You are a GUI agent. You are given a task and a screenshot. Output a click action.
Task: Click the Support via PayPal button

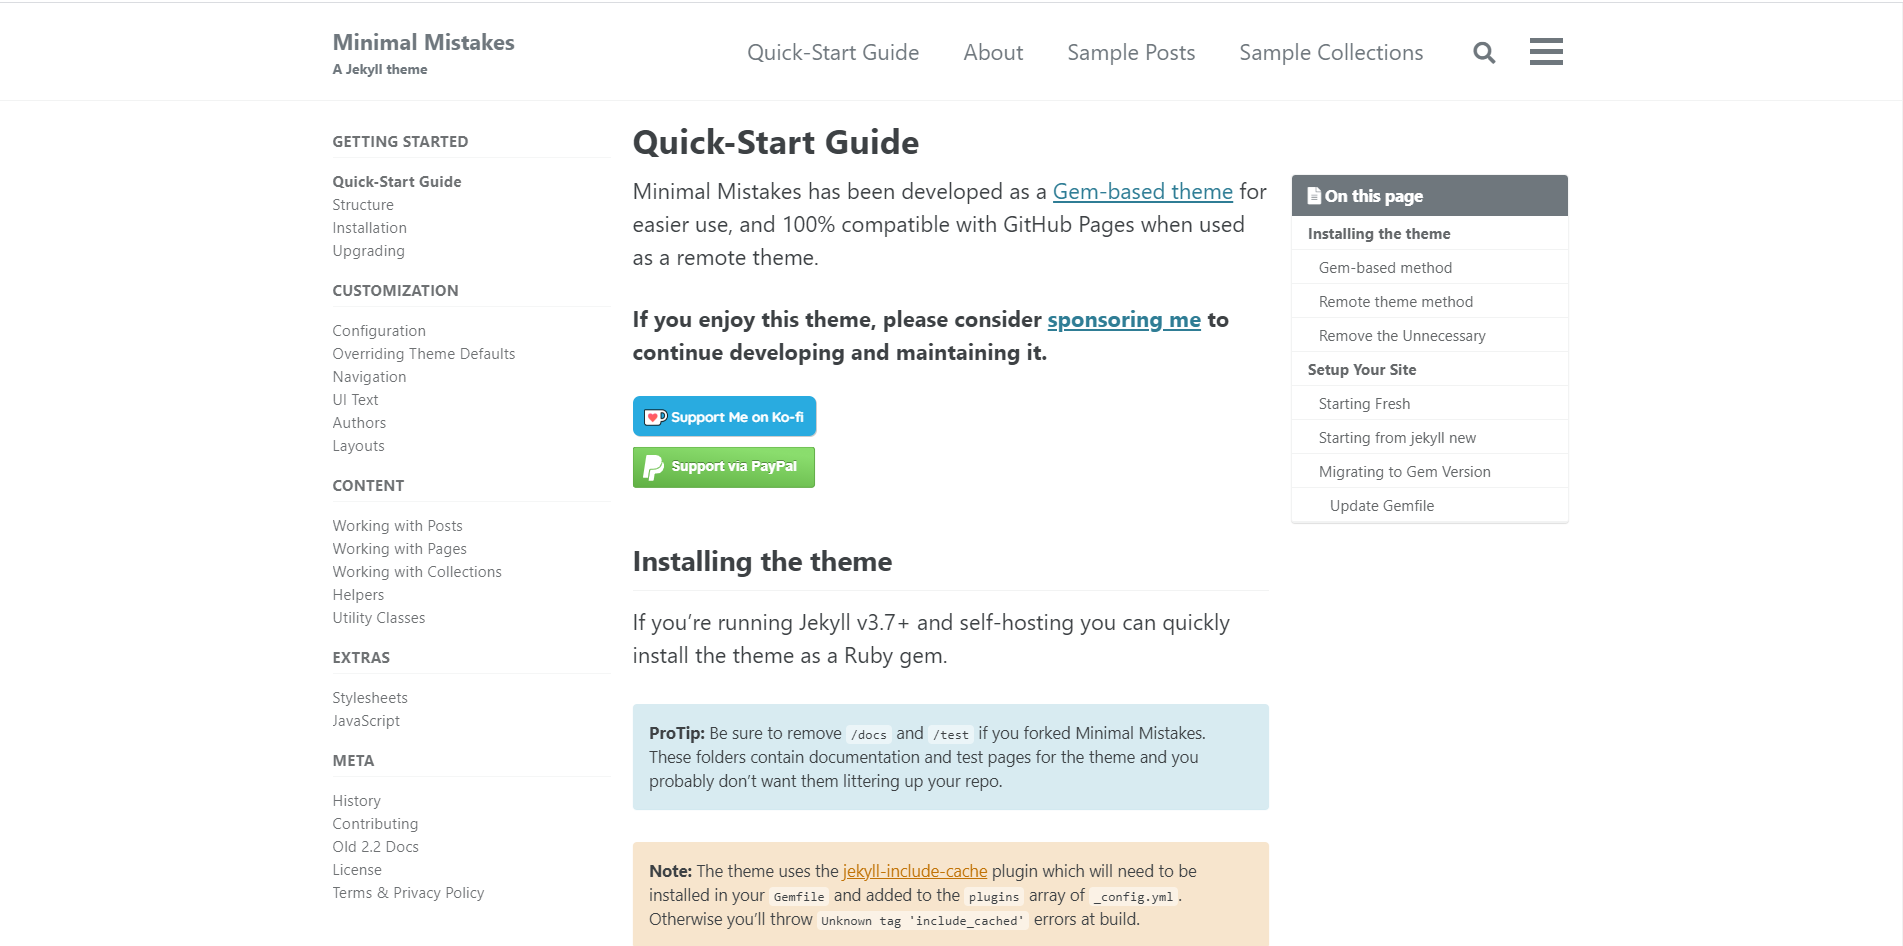(x=723, y=467)
